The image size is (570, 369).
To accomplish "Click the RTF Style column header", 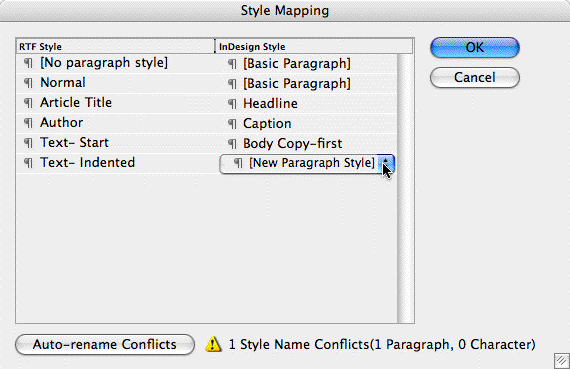I will pos(116,47).
